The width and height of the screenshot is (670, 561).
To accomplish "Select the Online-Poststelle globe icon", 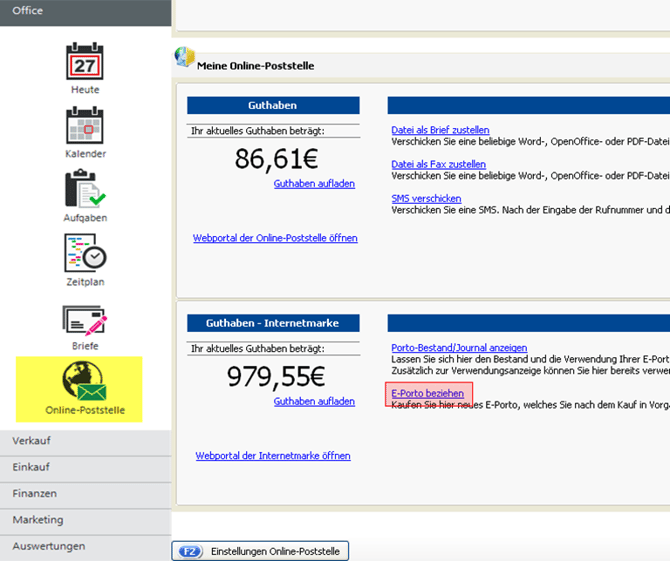I will pyautogui.click(x=85, y=383).
